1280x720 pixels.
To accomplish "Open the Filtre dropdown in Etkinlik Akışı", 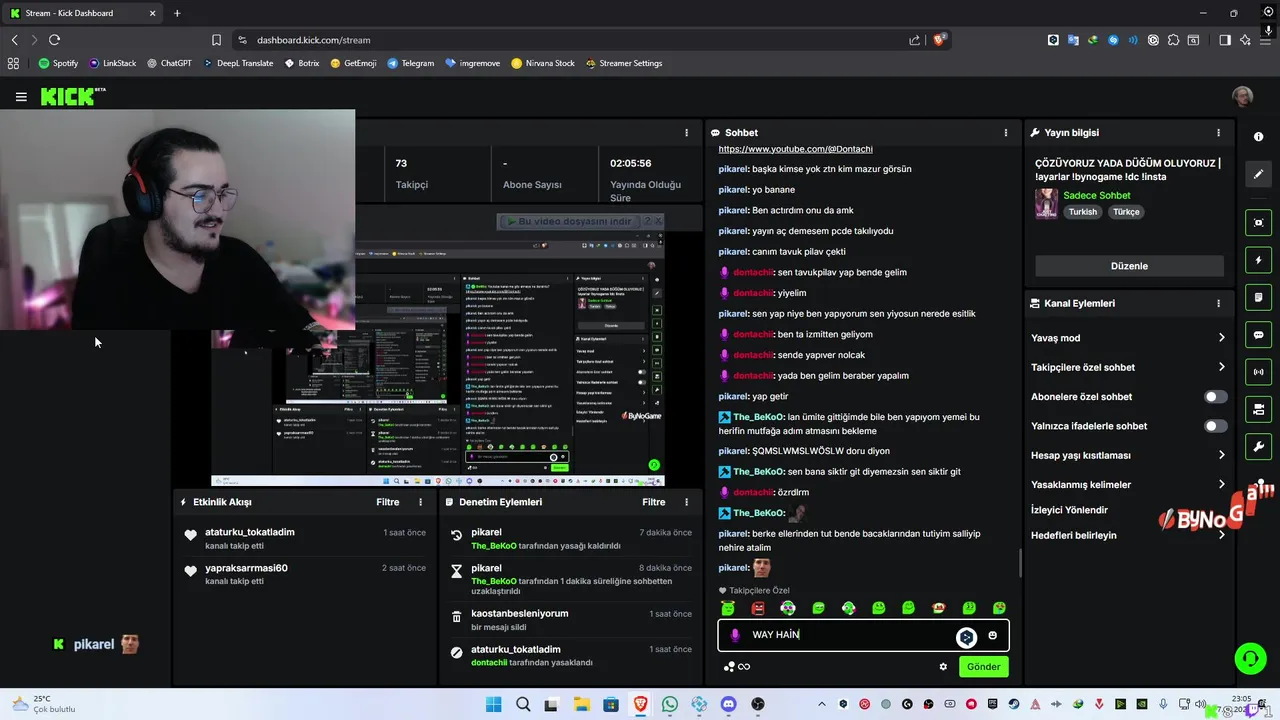I will [388, 502].
